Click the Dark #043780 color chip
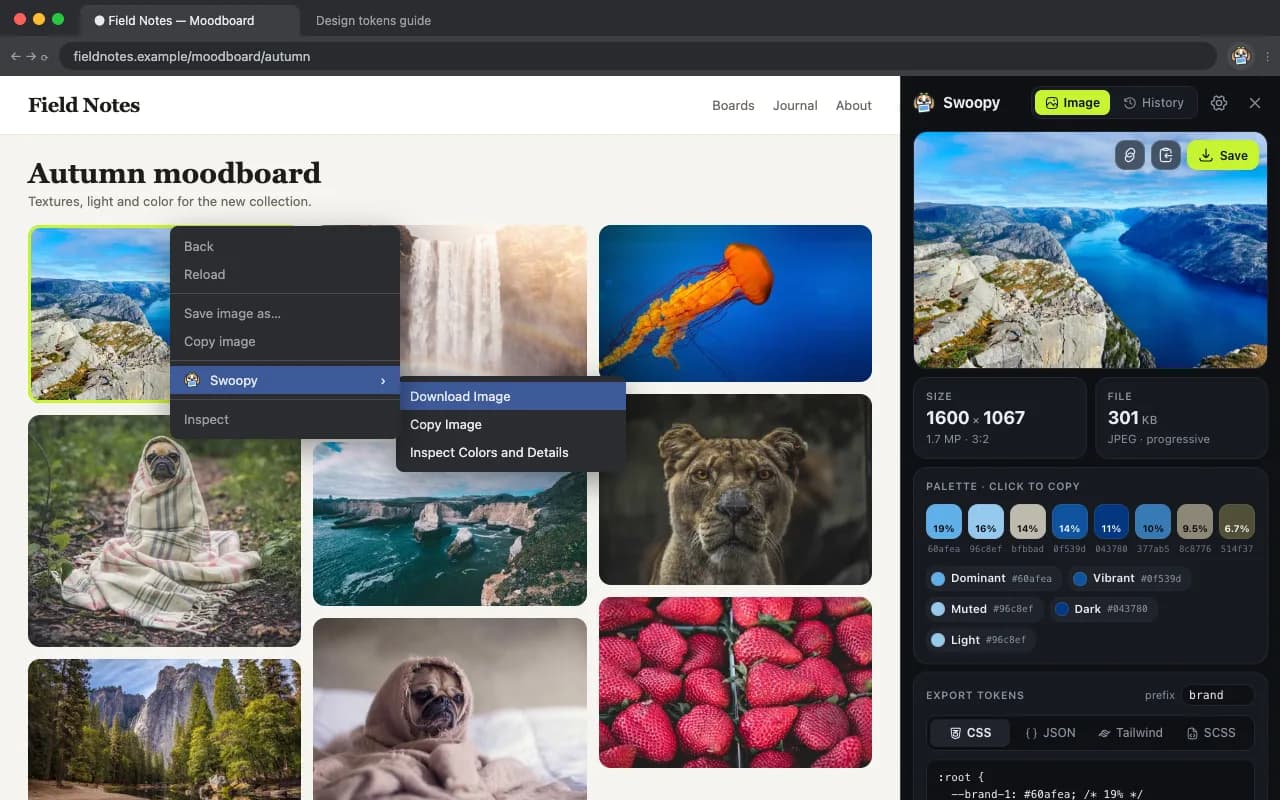Screen dimensions: 1280x800 (x=1103, y=609)
